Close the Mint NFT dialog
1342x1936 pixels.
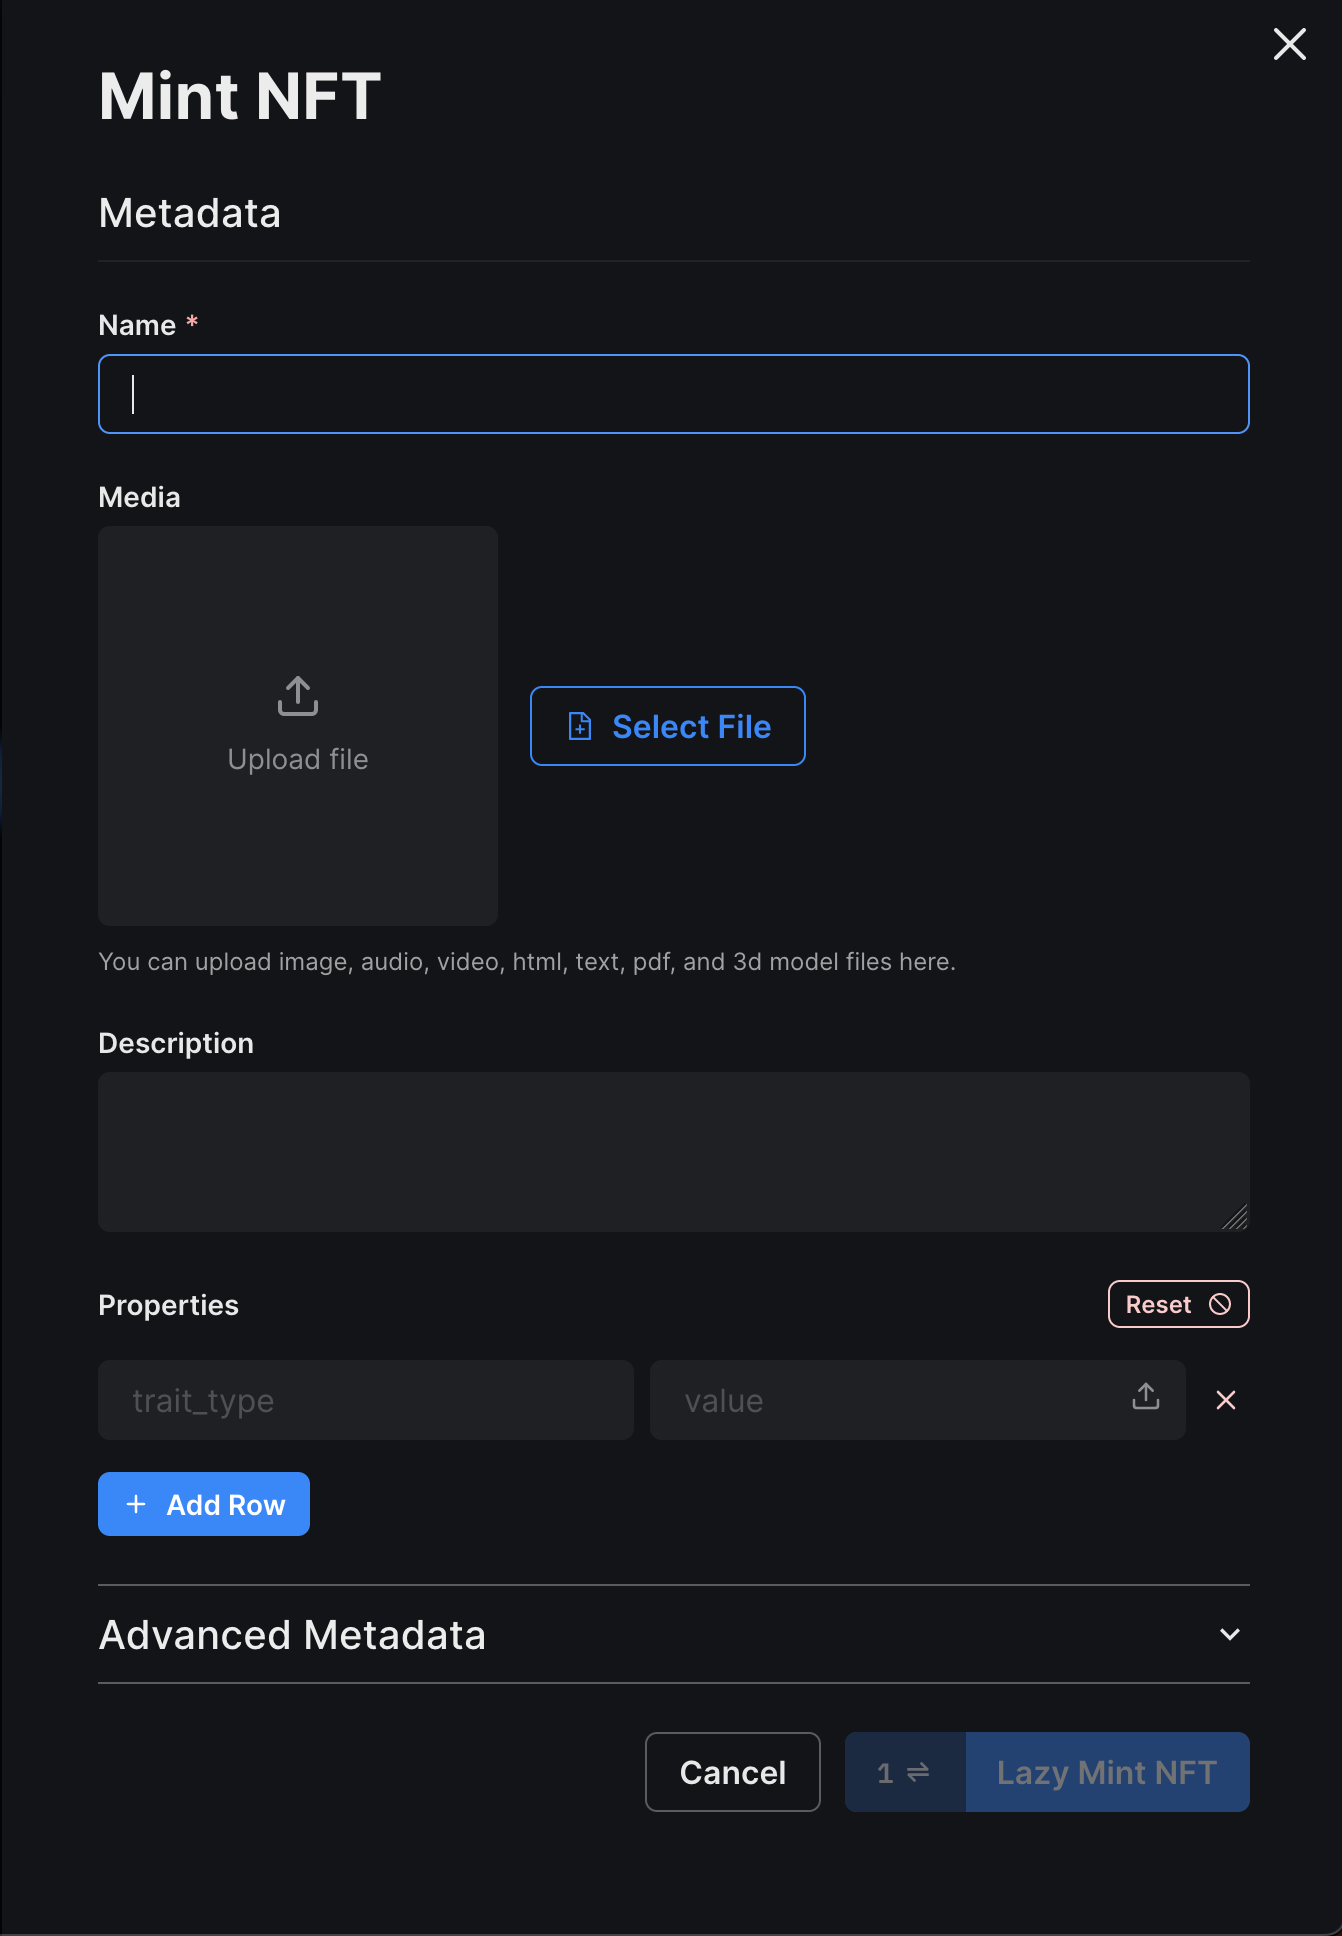click(x=1289, y=44)
